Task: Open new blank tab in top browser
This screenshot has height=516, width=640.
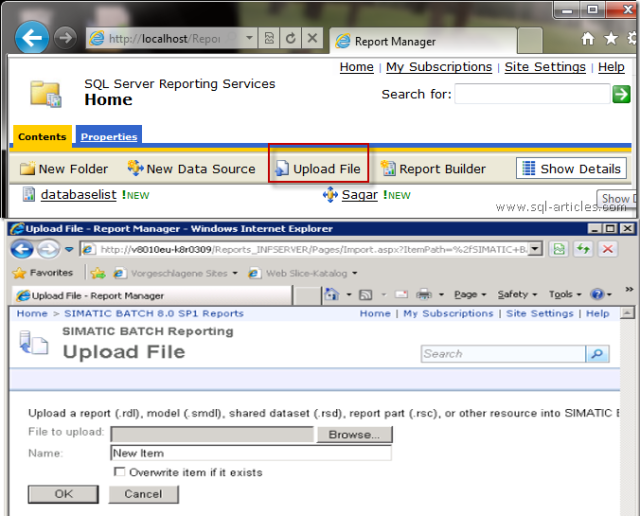Action: pyautogui.click(x=530, y=41)
